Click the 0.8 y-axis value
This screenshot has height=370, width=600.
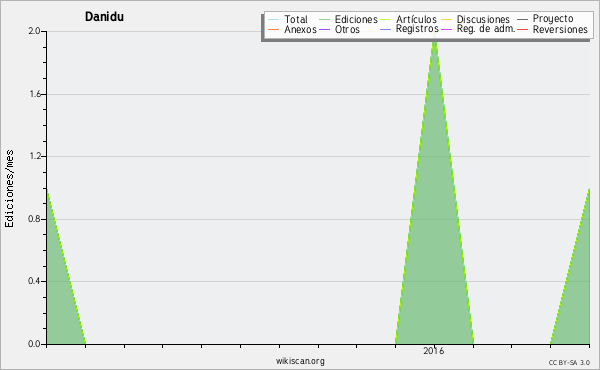pyautogui.click(x=34, y=219)
